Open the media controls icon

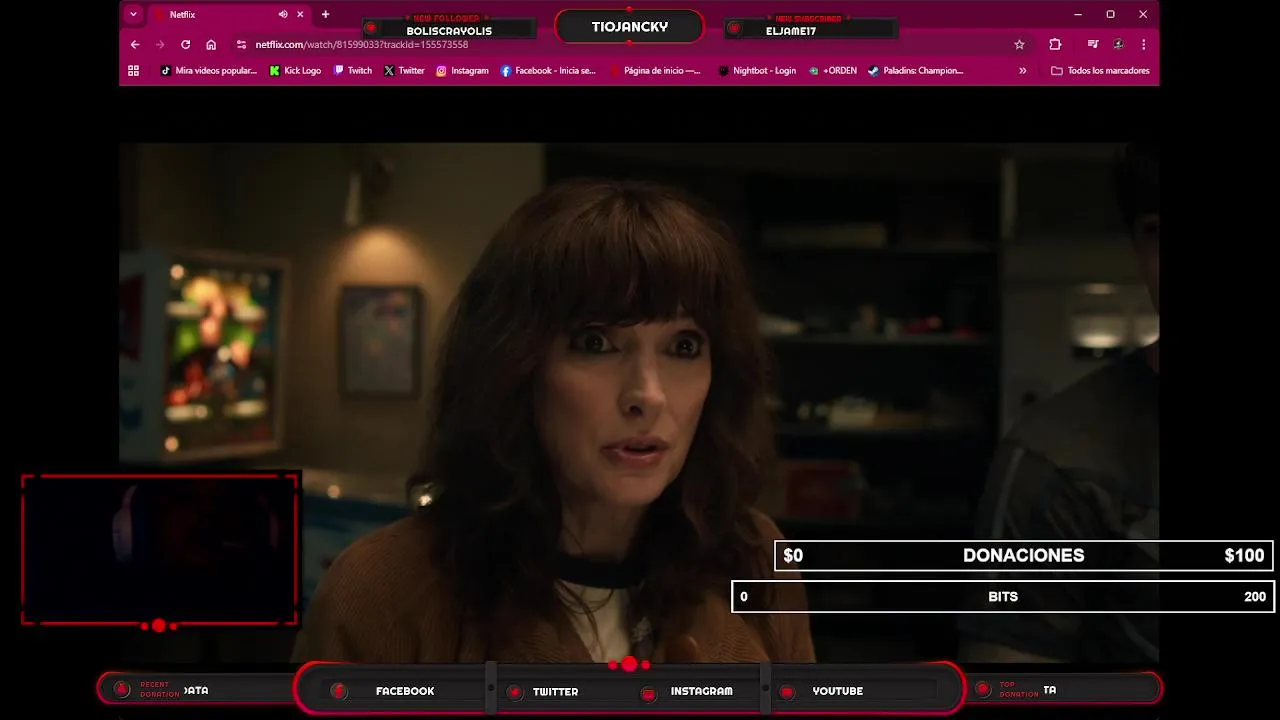1093,45
